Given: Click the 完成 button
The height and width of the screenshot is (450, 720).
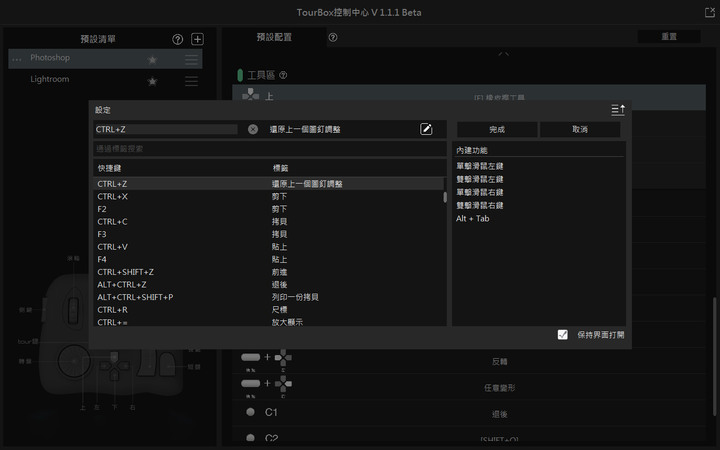Looking at the screenshot, I should 497,129.
